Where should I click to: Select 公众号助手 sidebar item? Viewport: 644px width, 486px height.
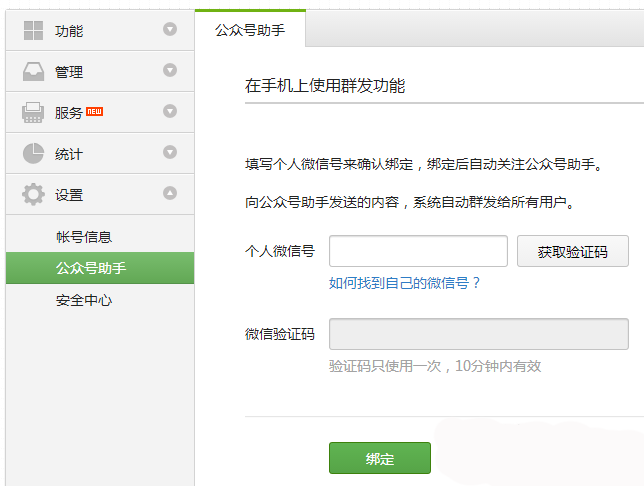coord(91,268)
